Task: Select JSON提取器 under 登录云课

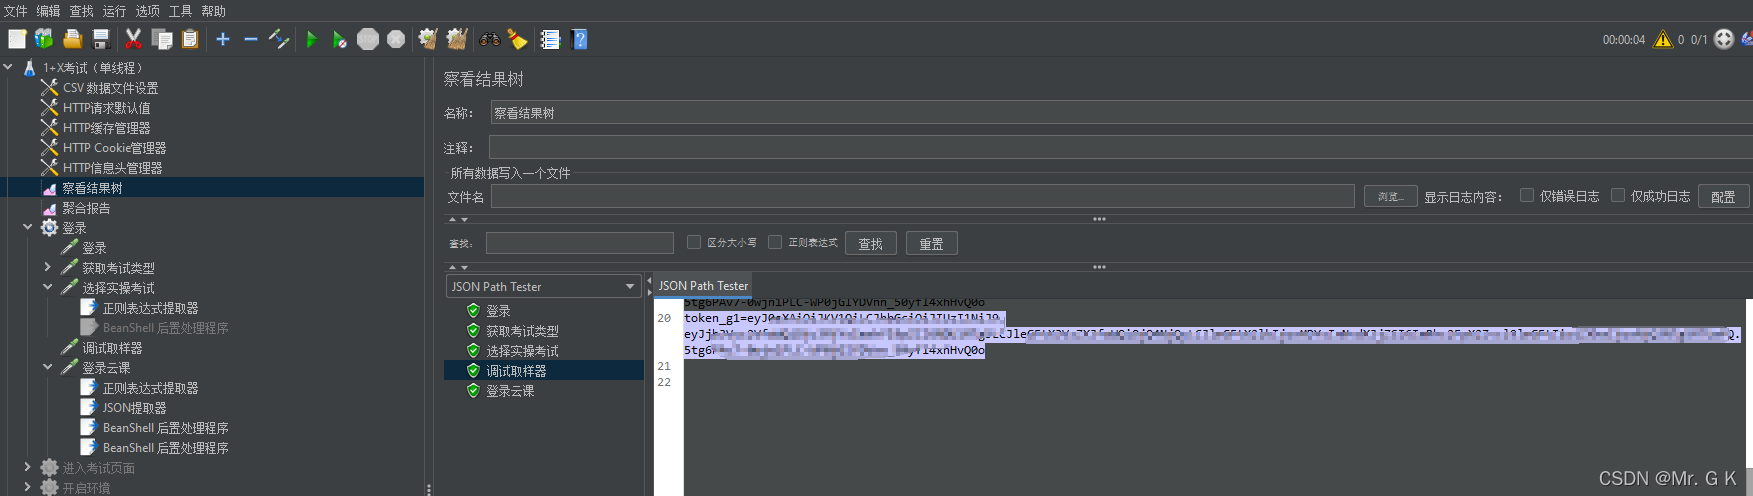Action: [134, 408]
